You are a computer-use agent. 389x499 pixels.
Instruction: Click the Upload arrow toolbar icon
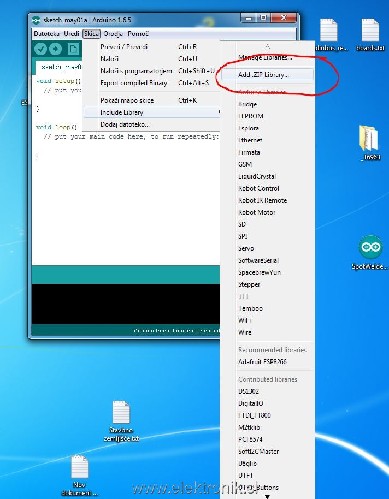(x=55, y=49)
